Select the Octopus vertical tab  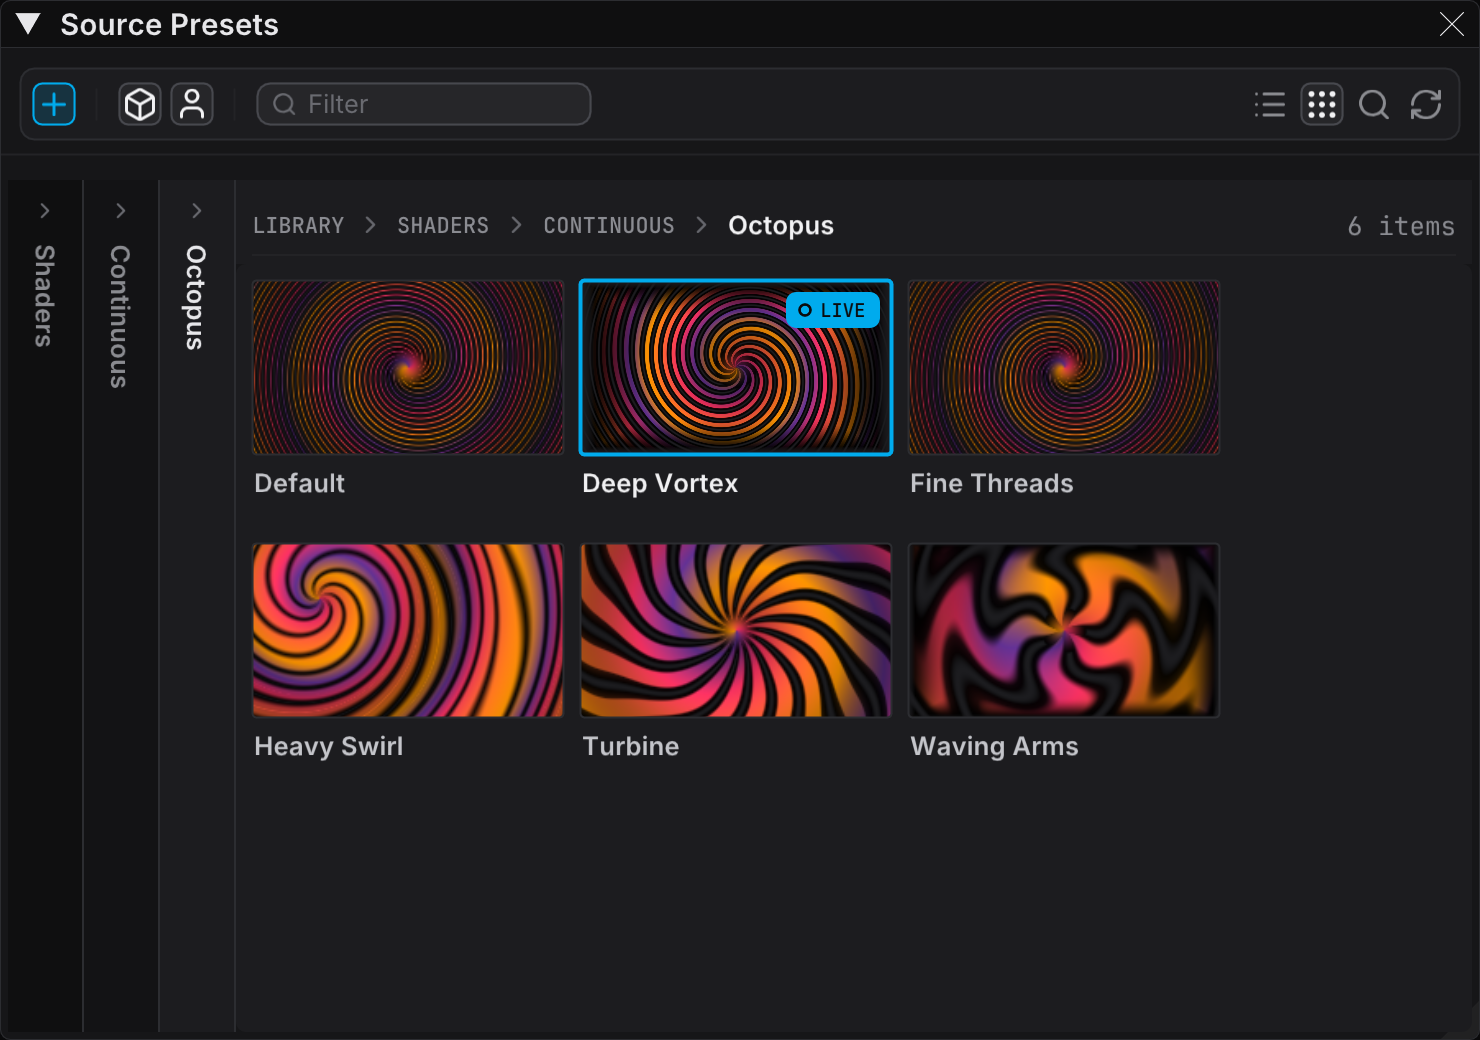tap(197, 297)
